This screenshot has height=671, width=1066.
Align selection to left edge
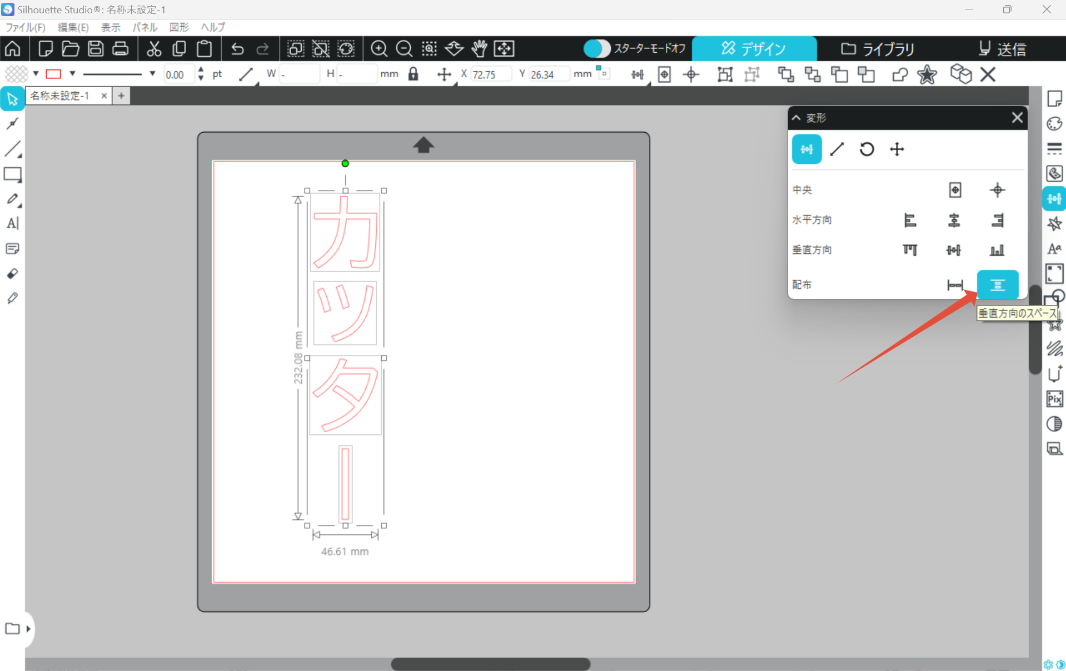click(x=910, y=220)
